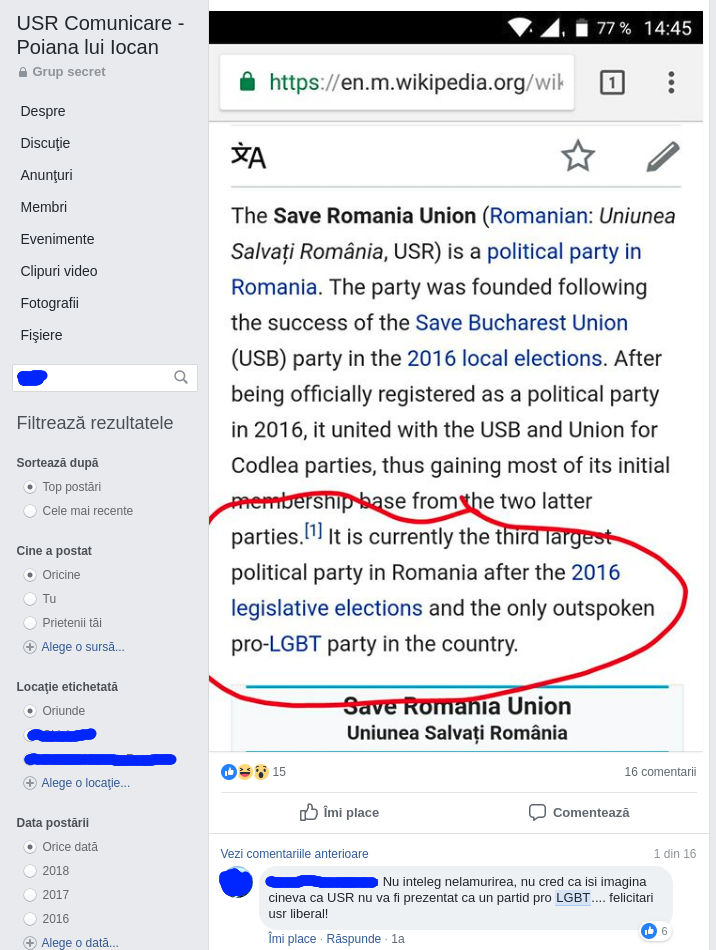Click the star watchlist icon

(578, 156)
